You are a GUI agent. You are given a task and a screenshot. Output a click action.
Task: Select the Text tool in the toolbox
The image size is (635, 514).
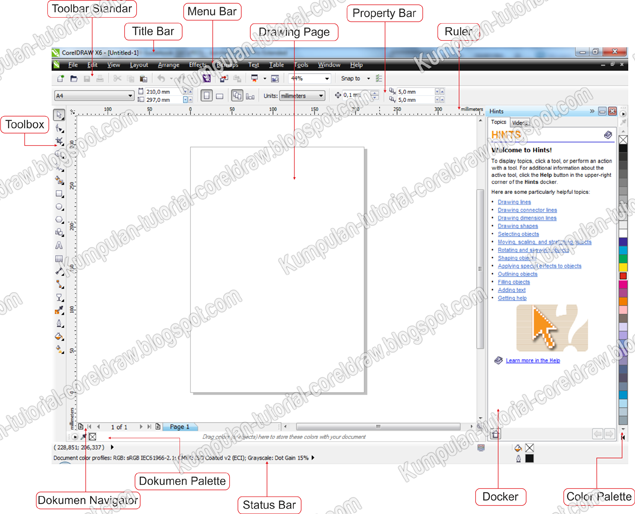tap(59, 245)
